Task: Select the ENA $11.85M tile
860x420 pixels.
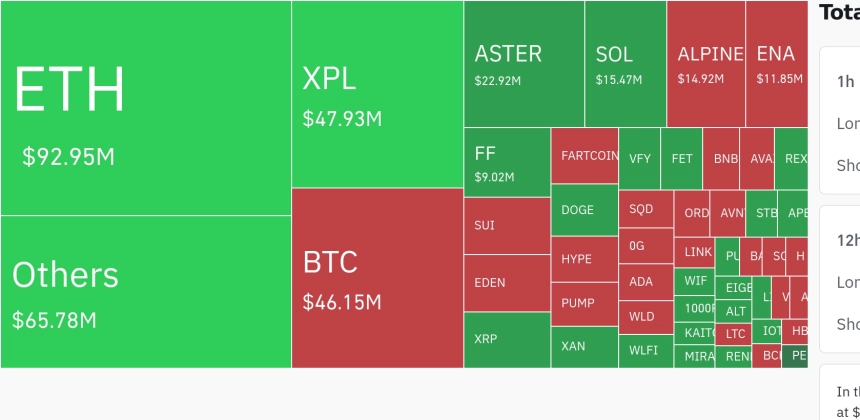Action: pos(777,64)
